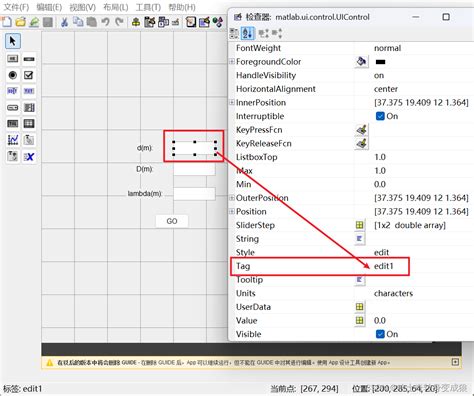
Task: Open the 文件(F) menu
Action: point(16,7)
